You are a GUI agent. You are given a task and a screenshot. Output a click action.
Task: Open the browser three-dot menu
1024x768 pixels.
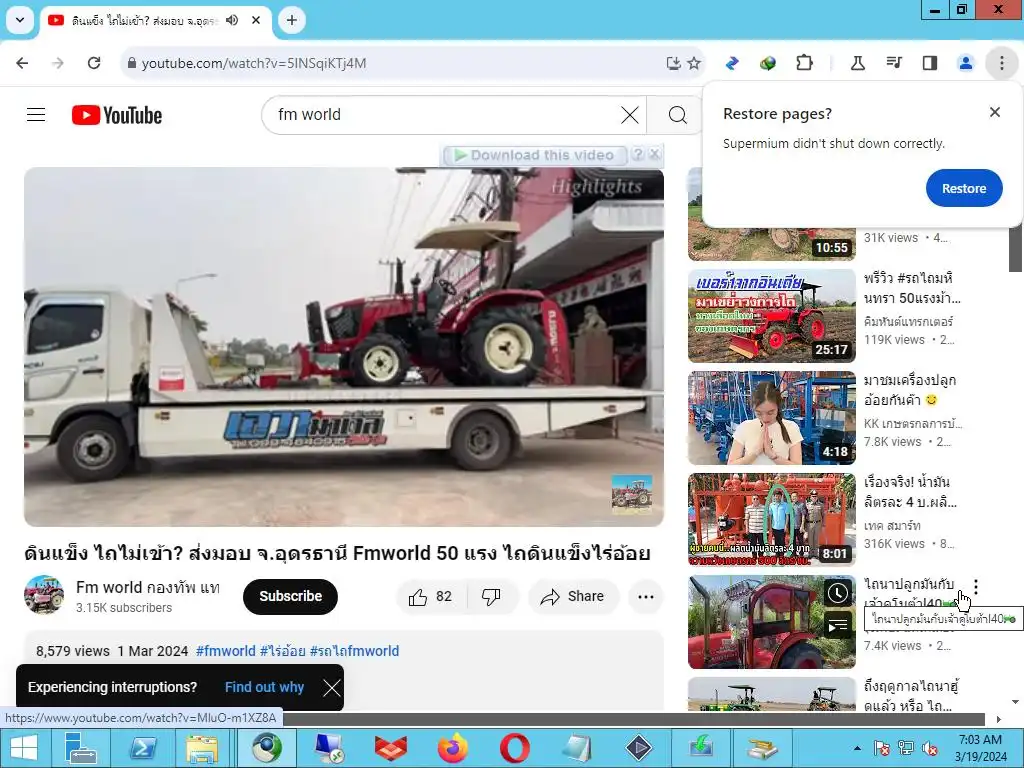(1002, 63)
